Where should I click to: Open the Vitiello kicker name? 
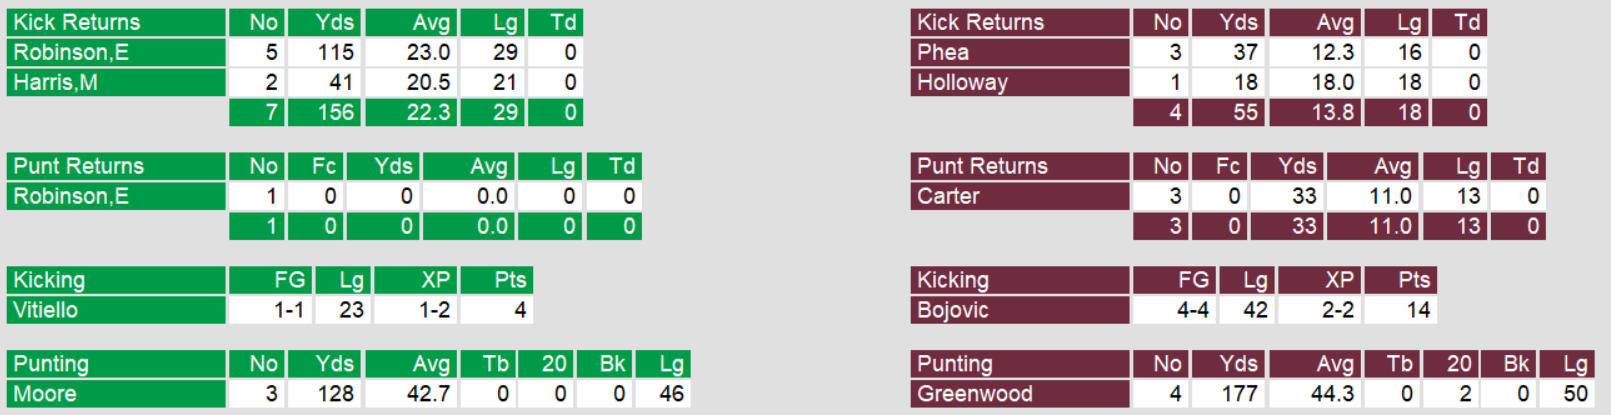click(46, 310)
